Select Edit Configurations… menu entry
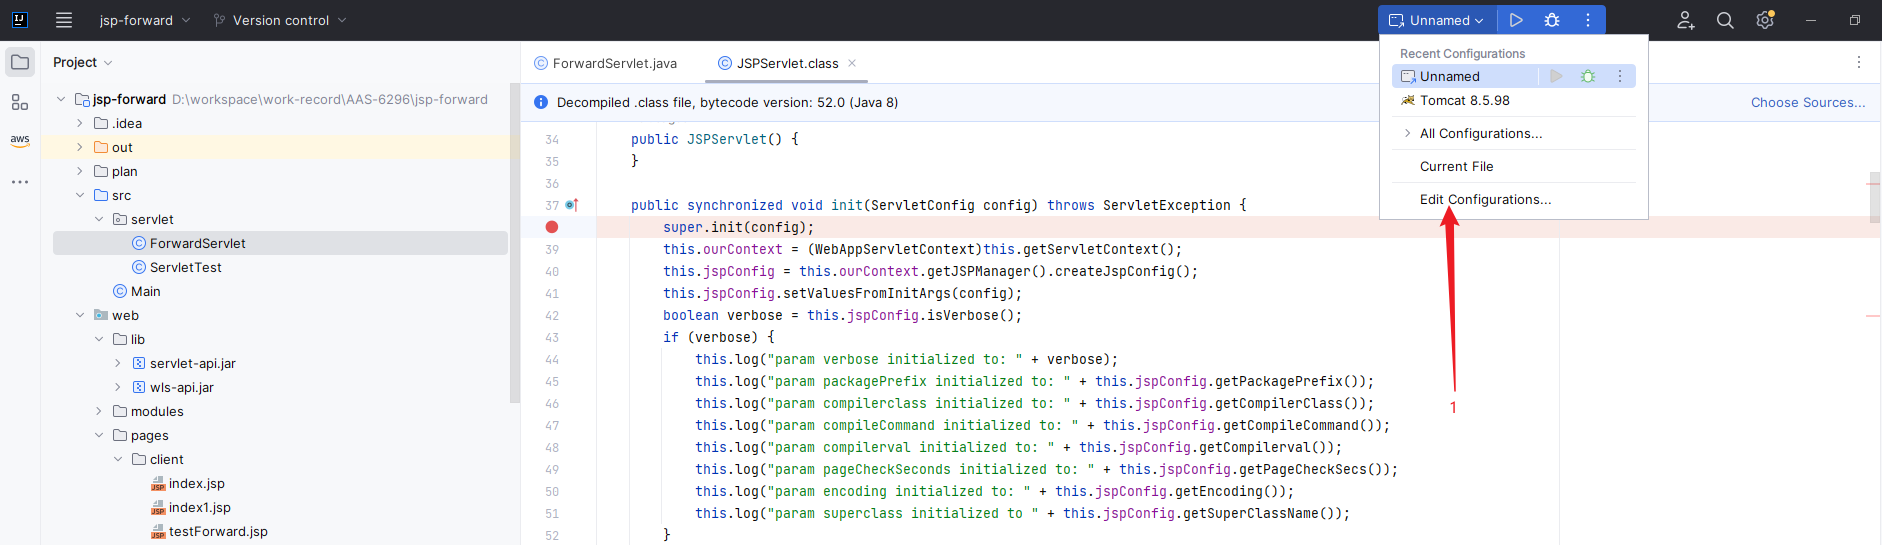 (1485, 199)
